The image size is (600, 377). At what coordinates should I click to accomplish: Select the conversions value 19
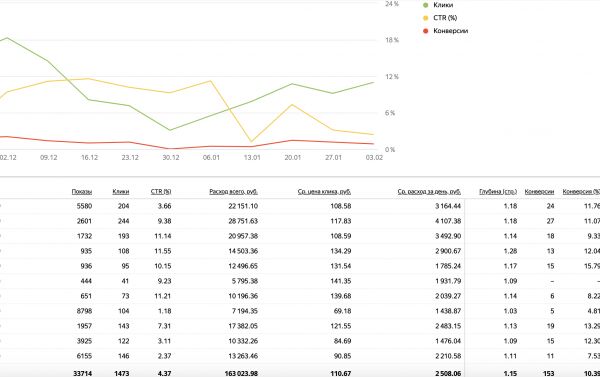click(x=550, y=326)
